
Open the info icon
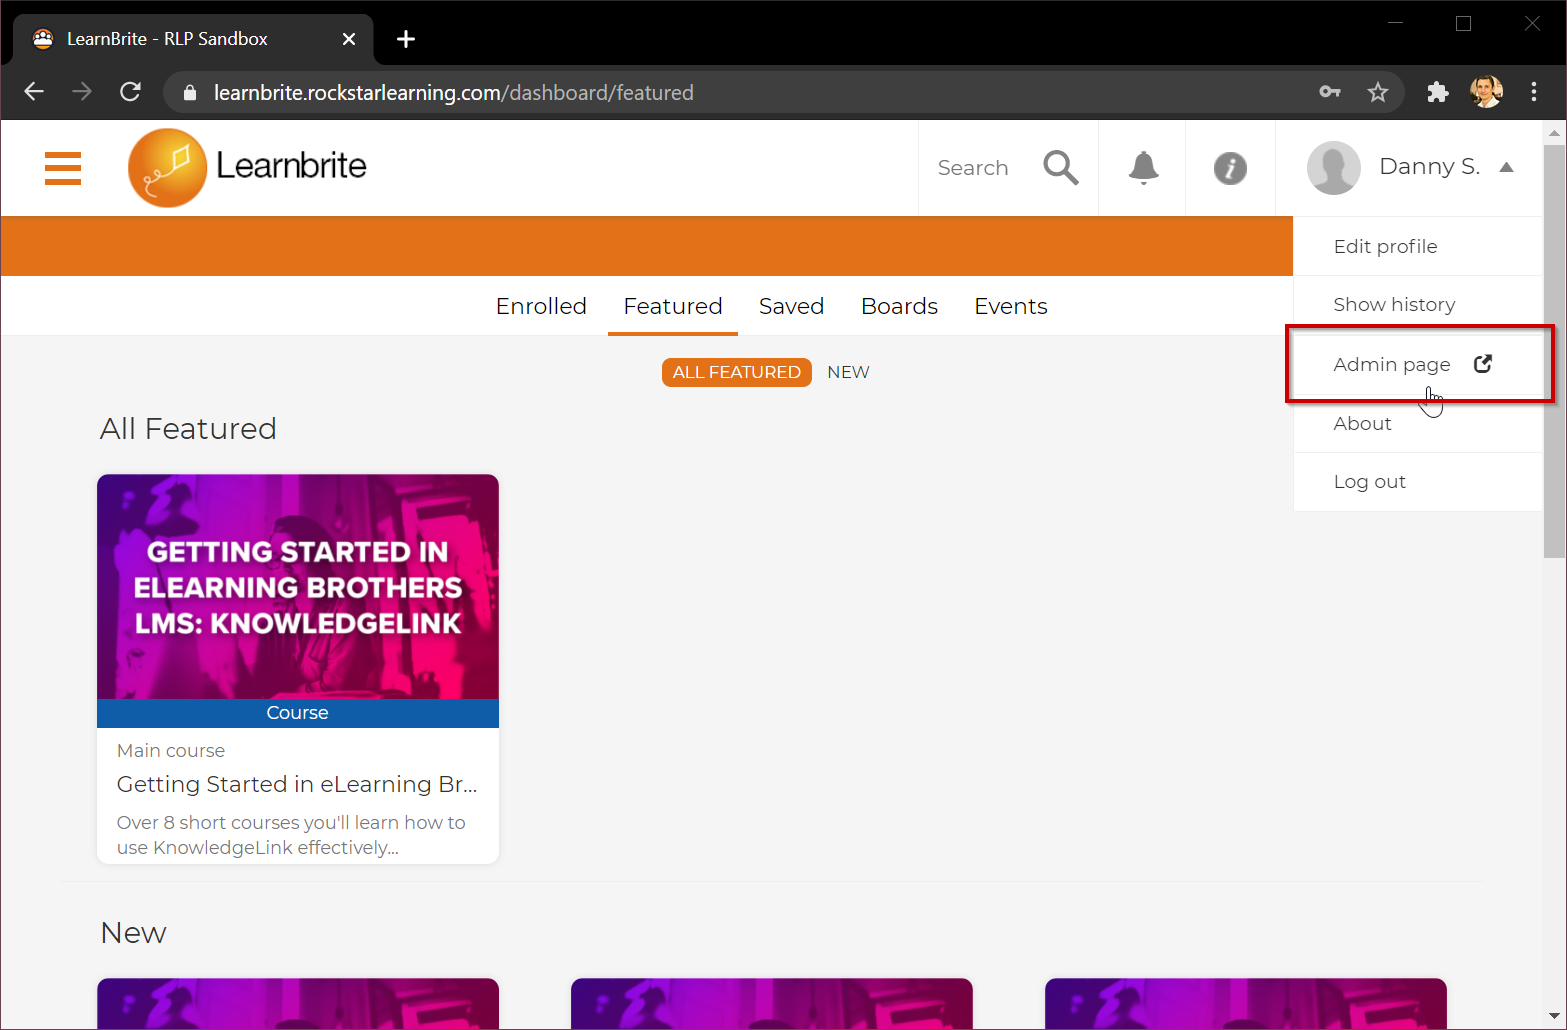tap(1230, 168)
